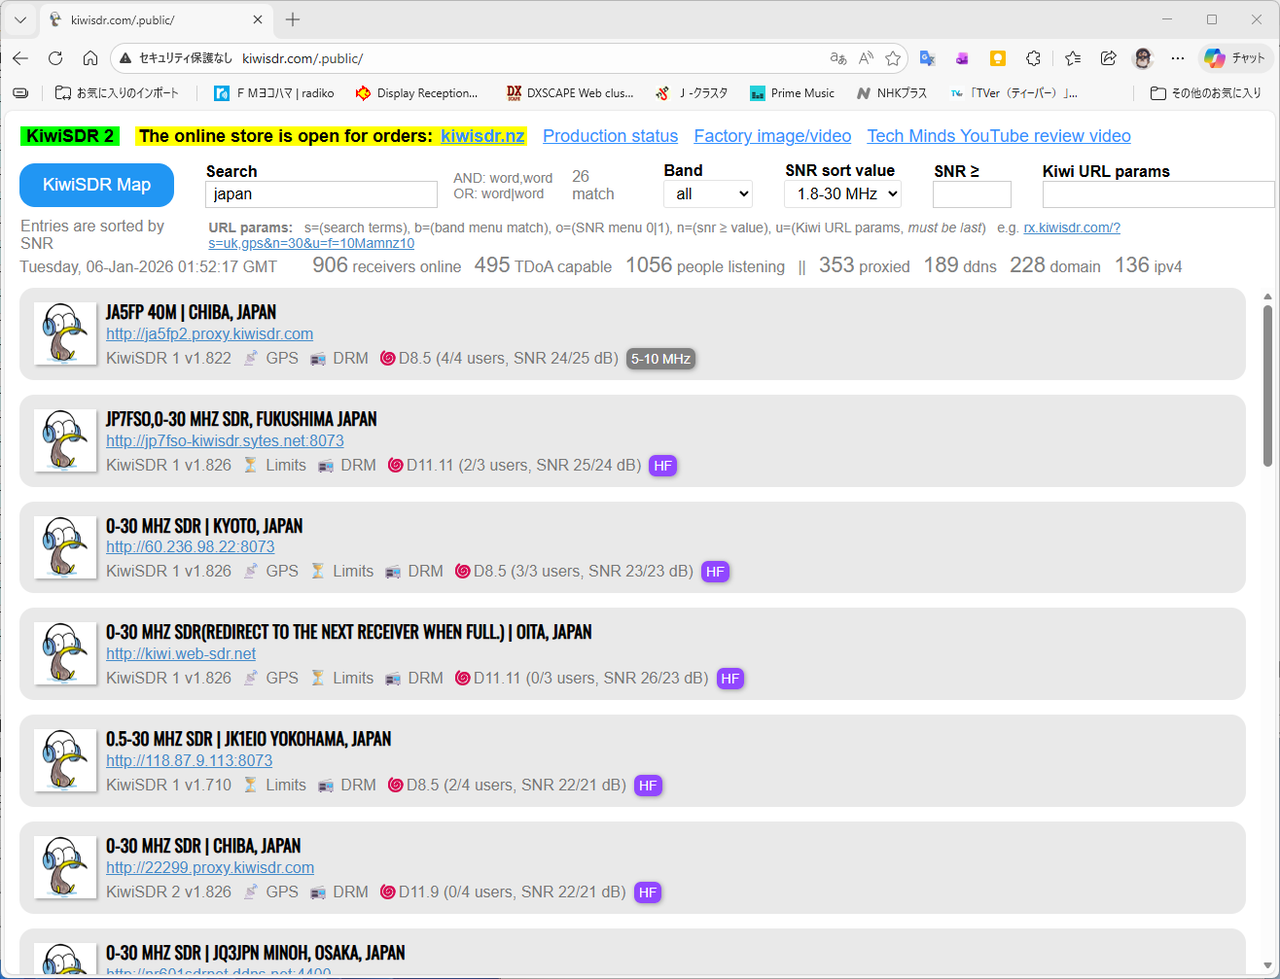1280x979 pixels.
Task: Open the Copilot チャット button
Action: click(x=1235, y=58)
